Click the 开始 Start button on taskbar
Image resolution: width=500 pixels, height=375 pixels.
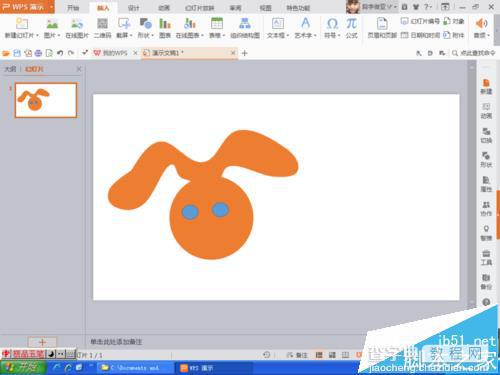pyautogui.click(x=23, y=368)
